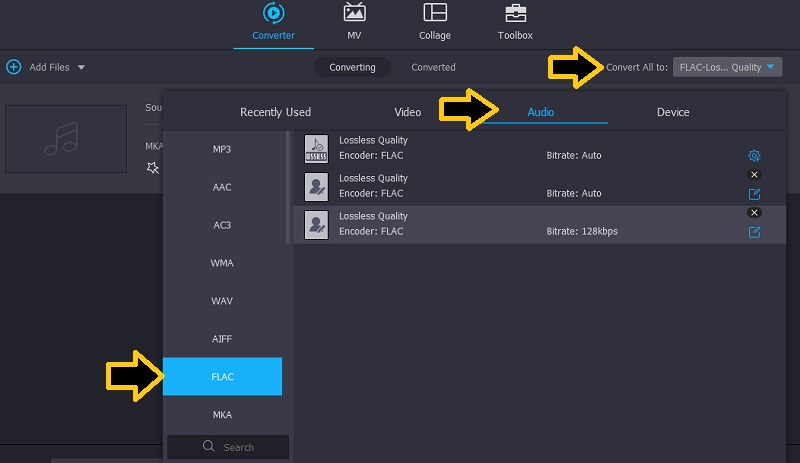Select the Audio format tab
The image size is (800, 463).
tap(541, 112)
